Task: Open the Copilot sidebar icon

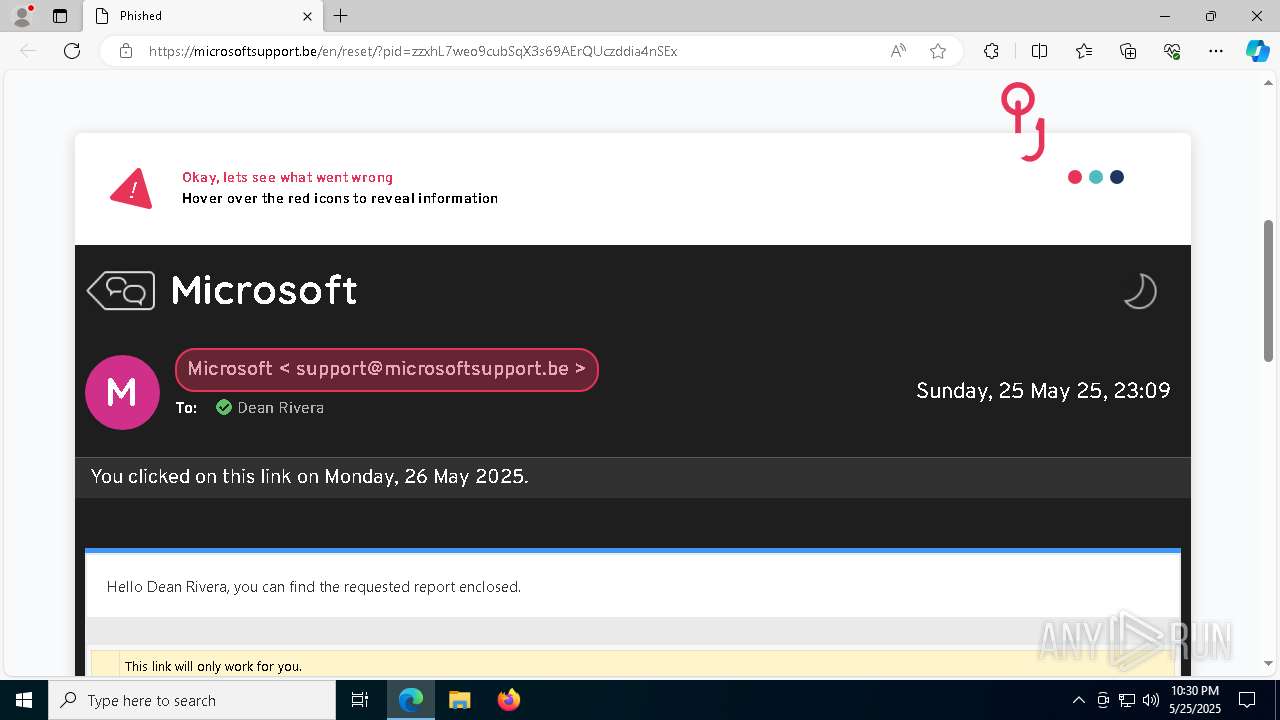Action: 1257,51
